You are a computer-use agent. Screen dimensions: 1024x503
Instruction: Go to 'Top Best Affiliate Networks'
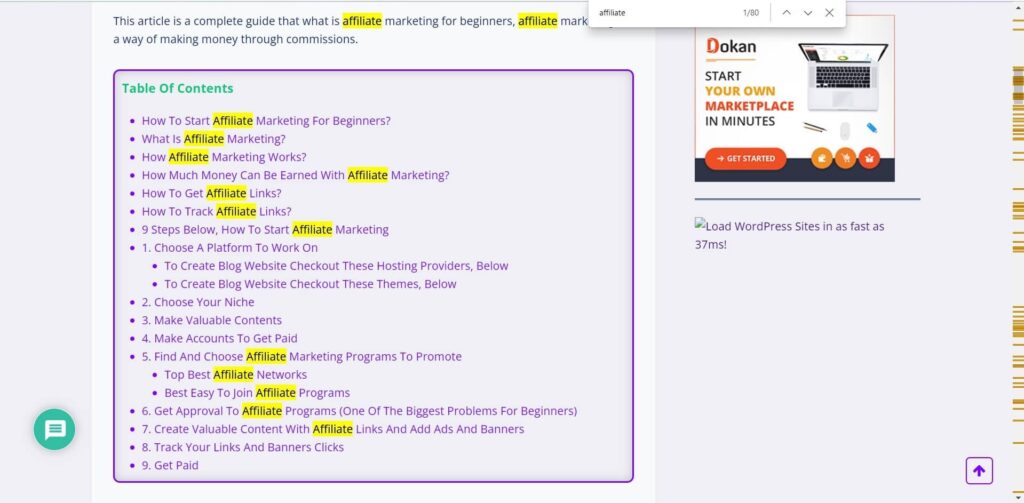pyautogui.click(x=235, y=375)
